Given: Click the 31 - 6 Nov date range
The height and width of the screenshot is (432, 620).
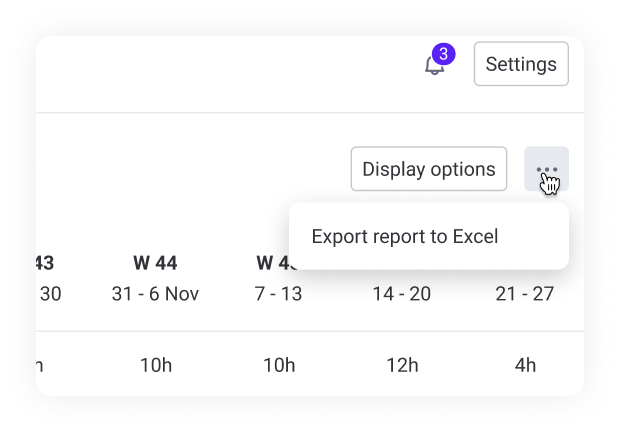Looking at the screenshot, I should (x=155, y=294).
